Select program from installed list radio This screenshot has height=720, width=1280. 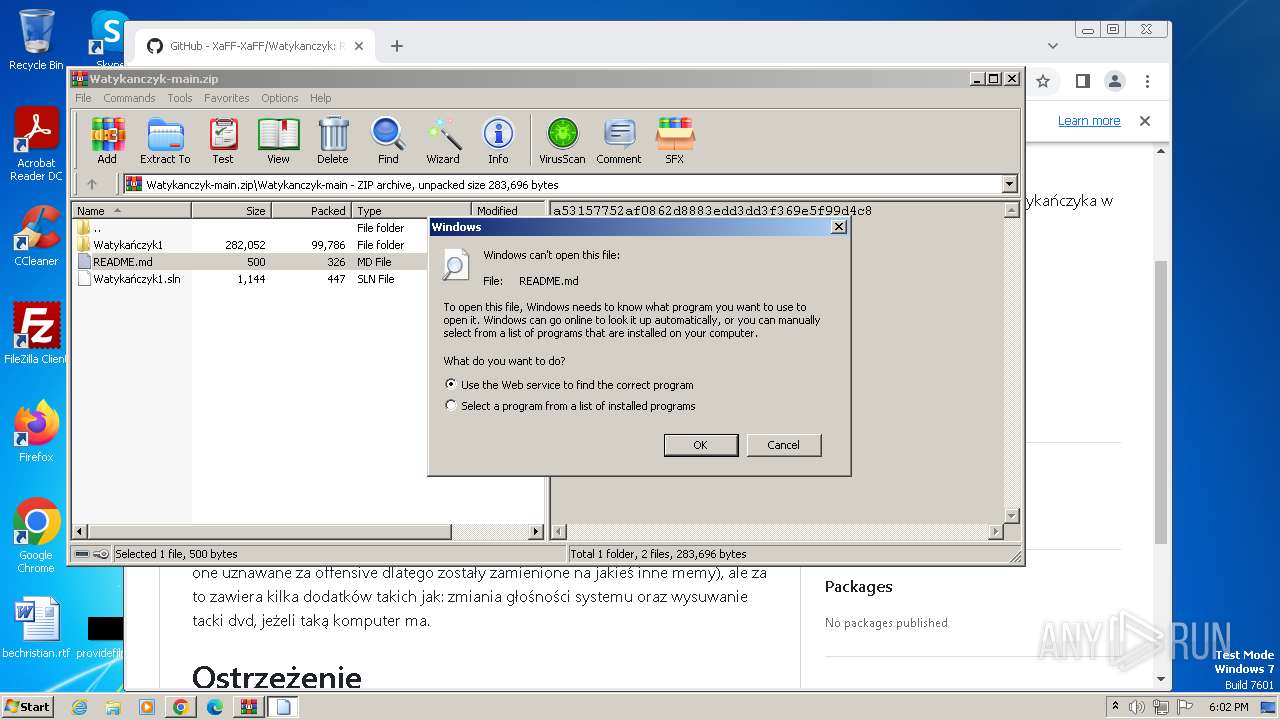[451, 406]
